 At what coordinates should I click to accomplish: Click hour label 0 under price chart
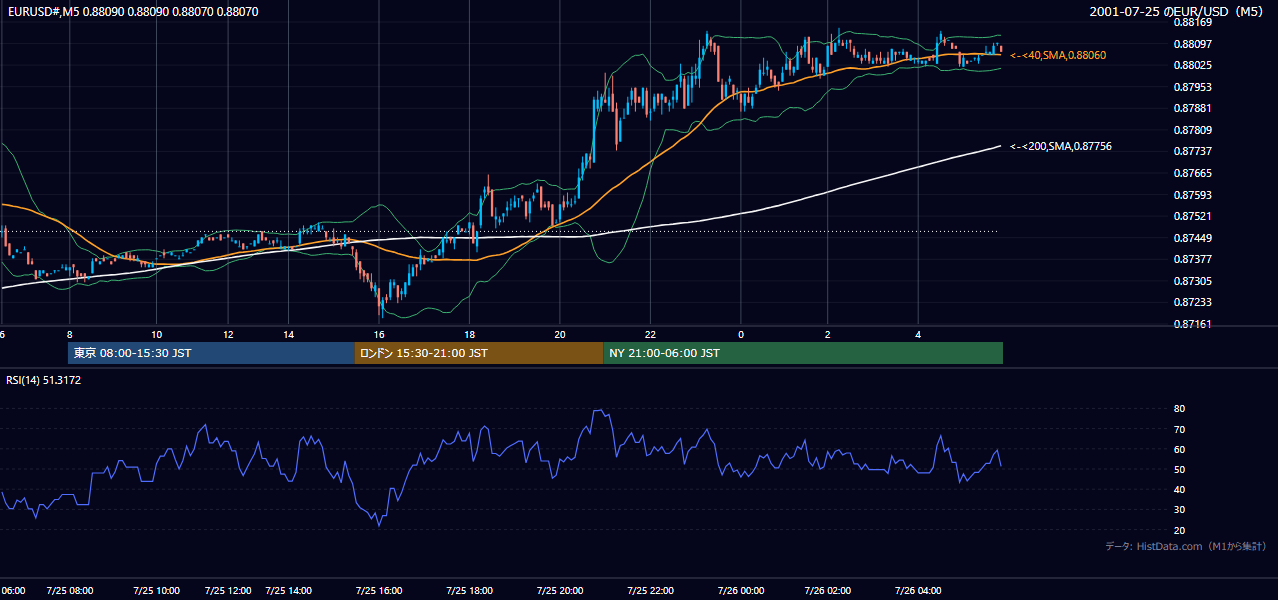coord(741,334)
